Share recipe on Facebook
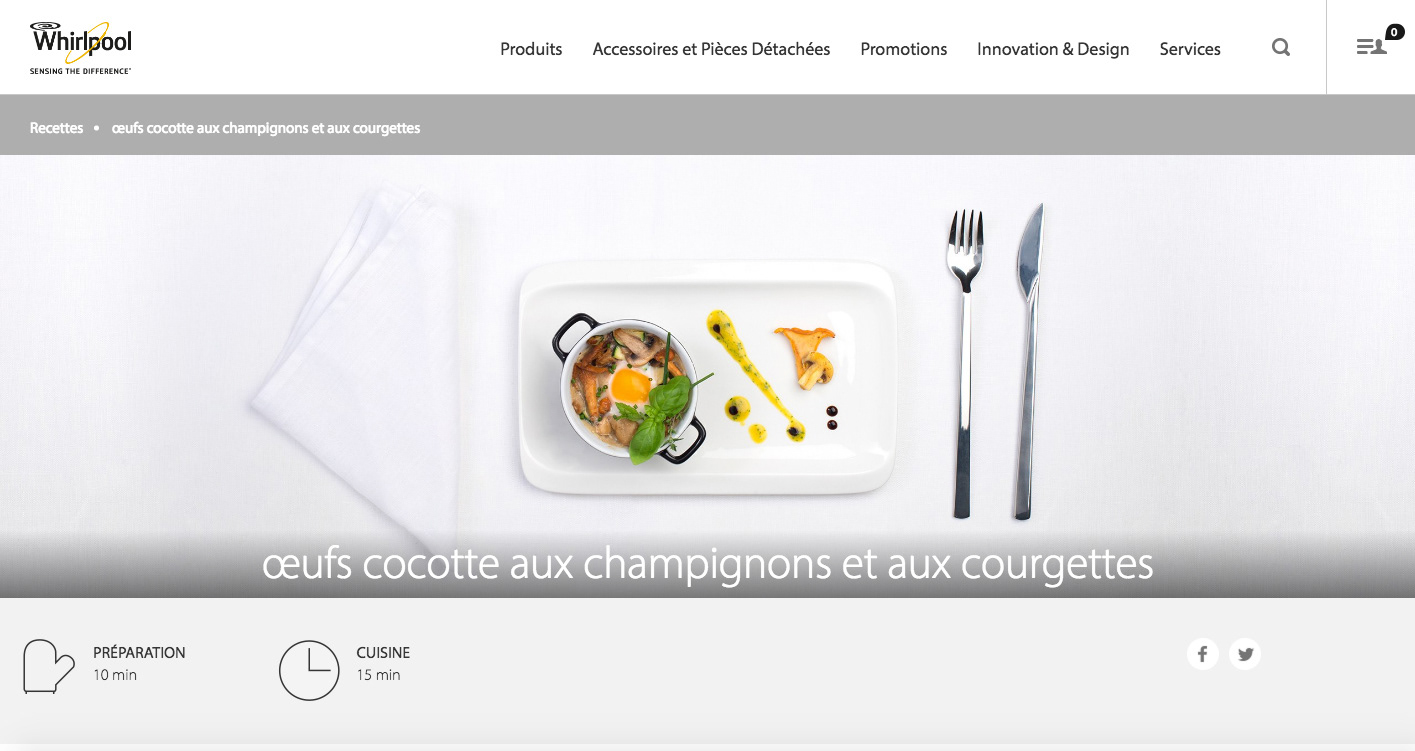The height and width of the screenshot is (751, 1415). 1203,654
